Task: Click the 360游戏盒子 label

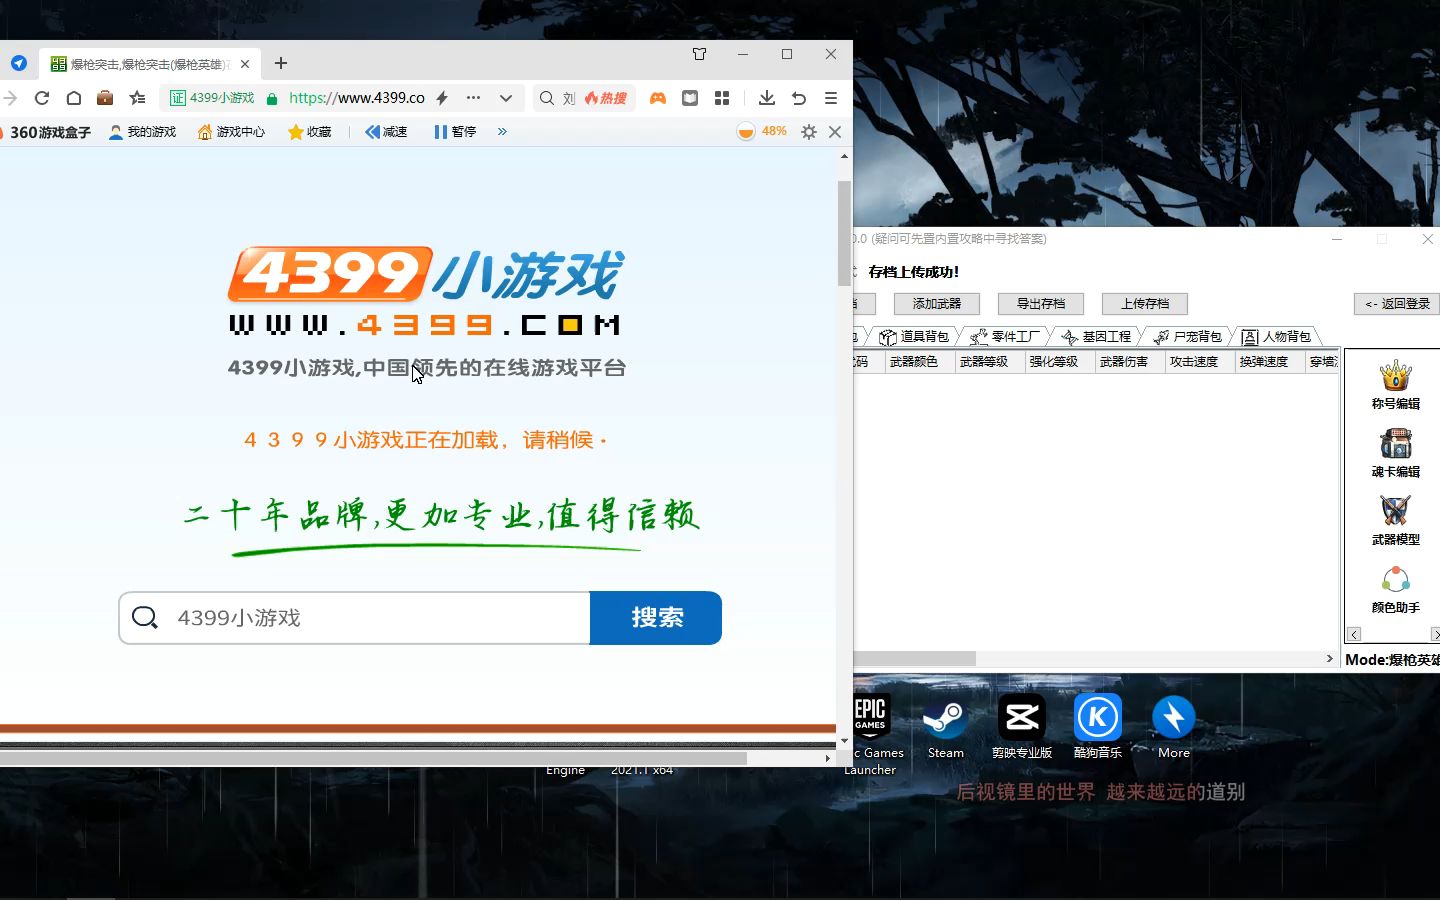Action: (x=50, y=132)
